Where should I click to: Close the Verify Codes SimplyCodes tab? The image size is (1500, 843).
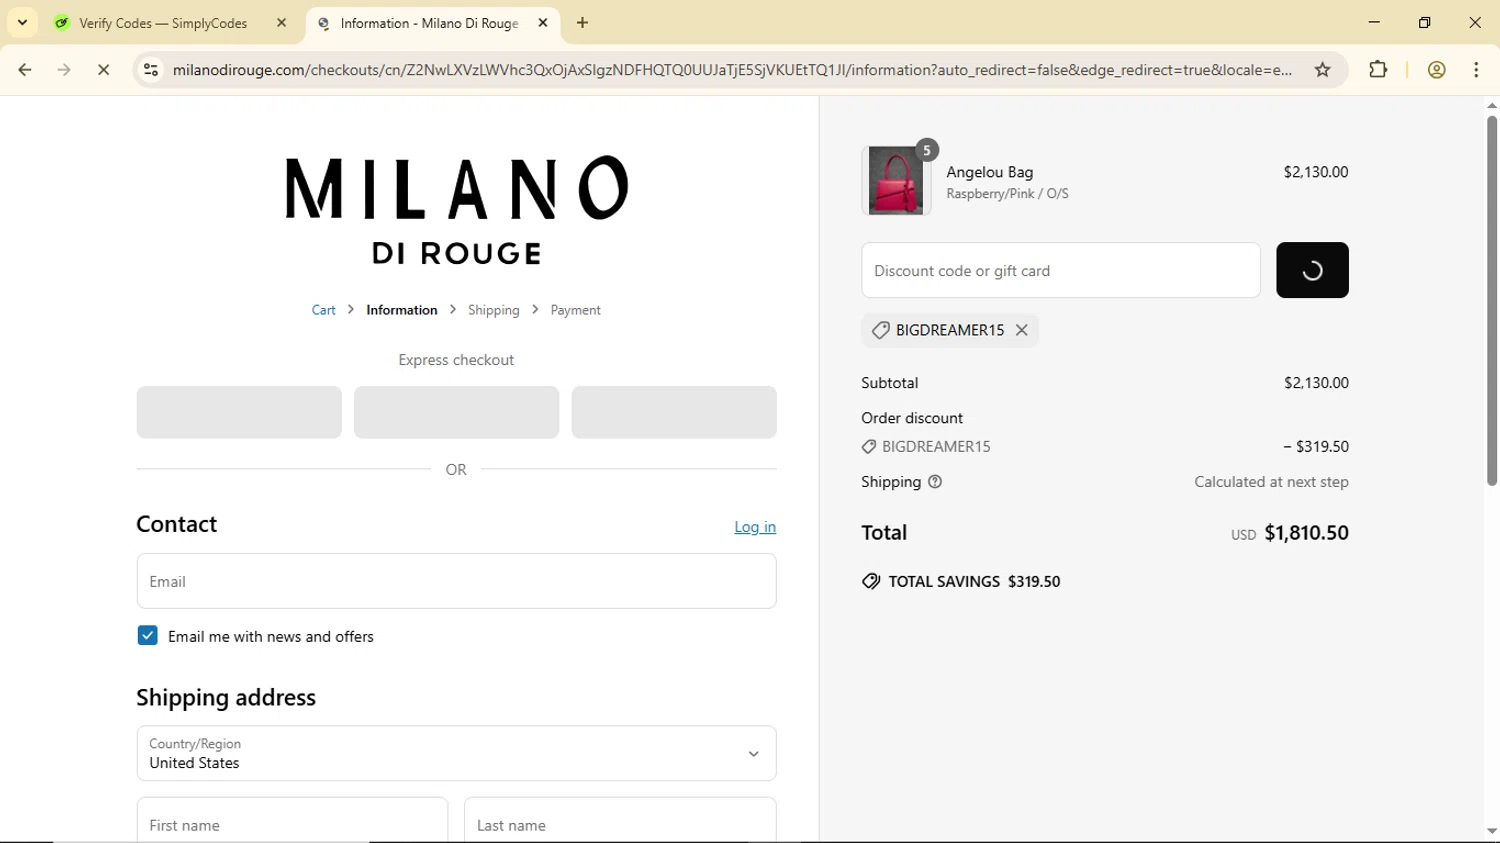click(x=281, y=23)
